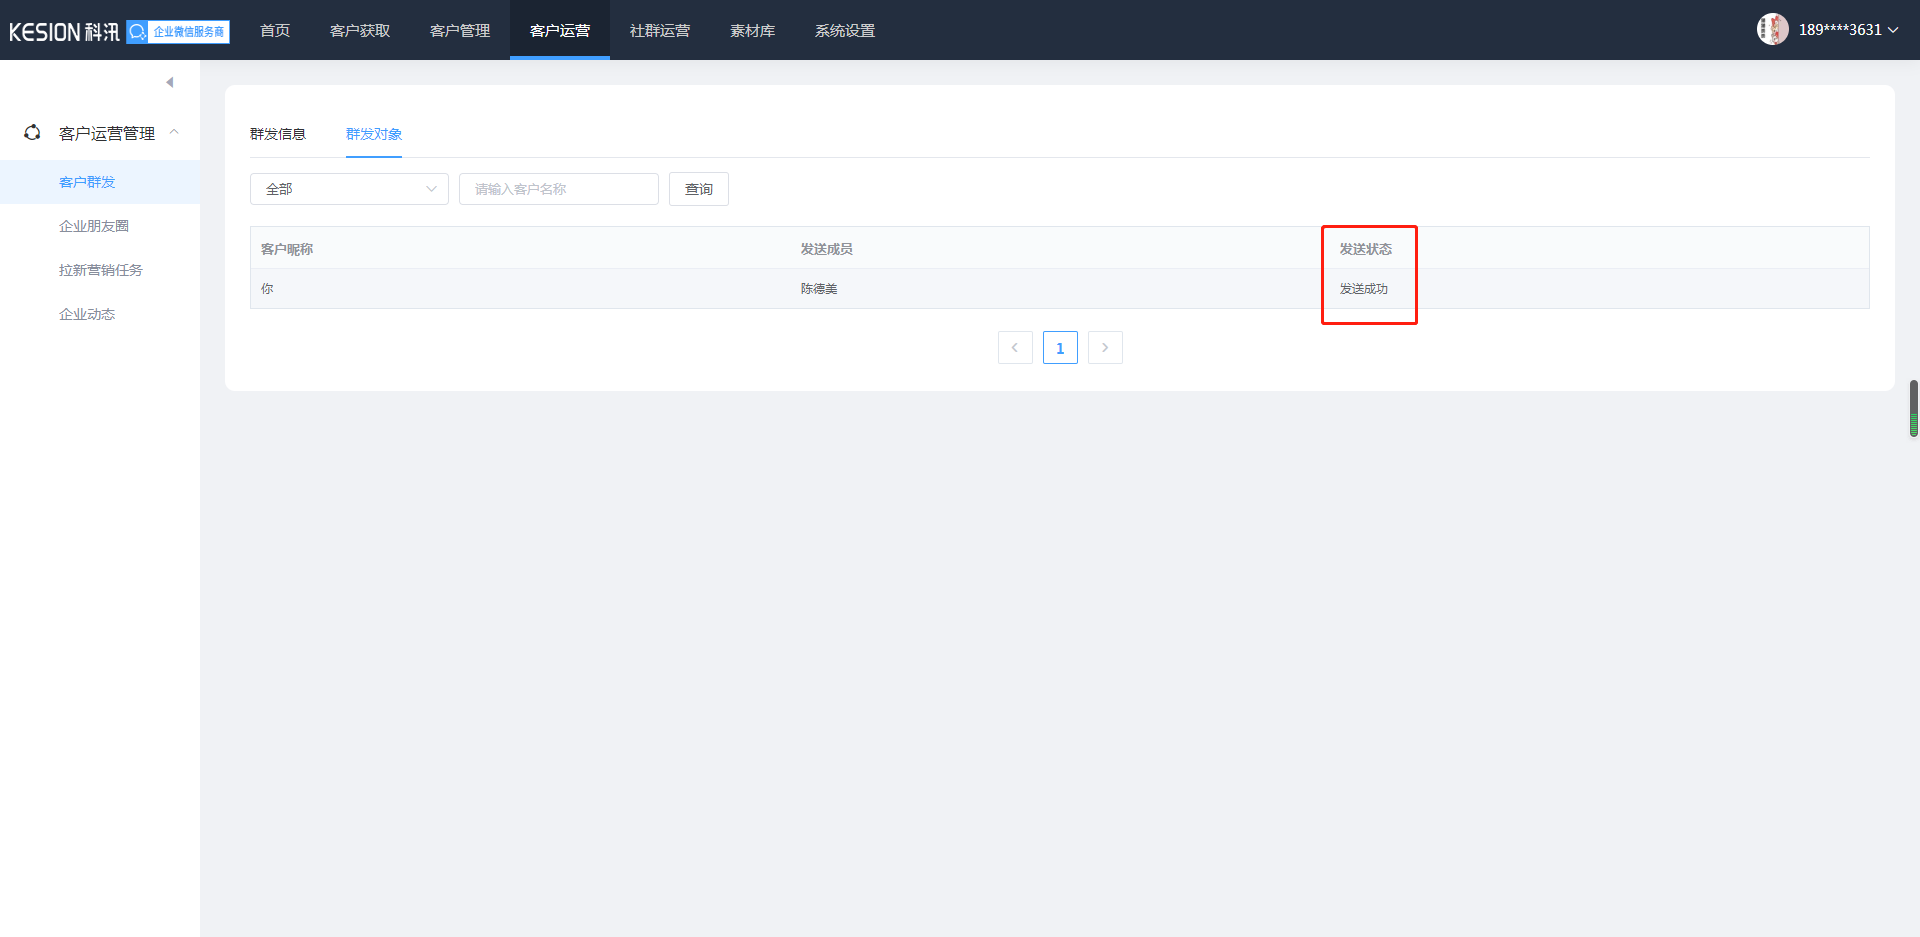
Task: Open the 客户管理 top menu
Action: [x=460, y=31]
